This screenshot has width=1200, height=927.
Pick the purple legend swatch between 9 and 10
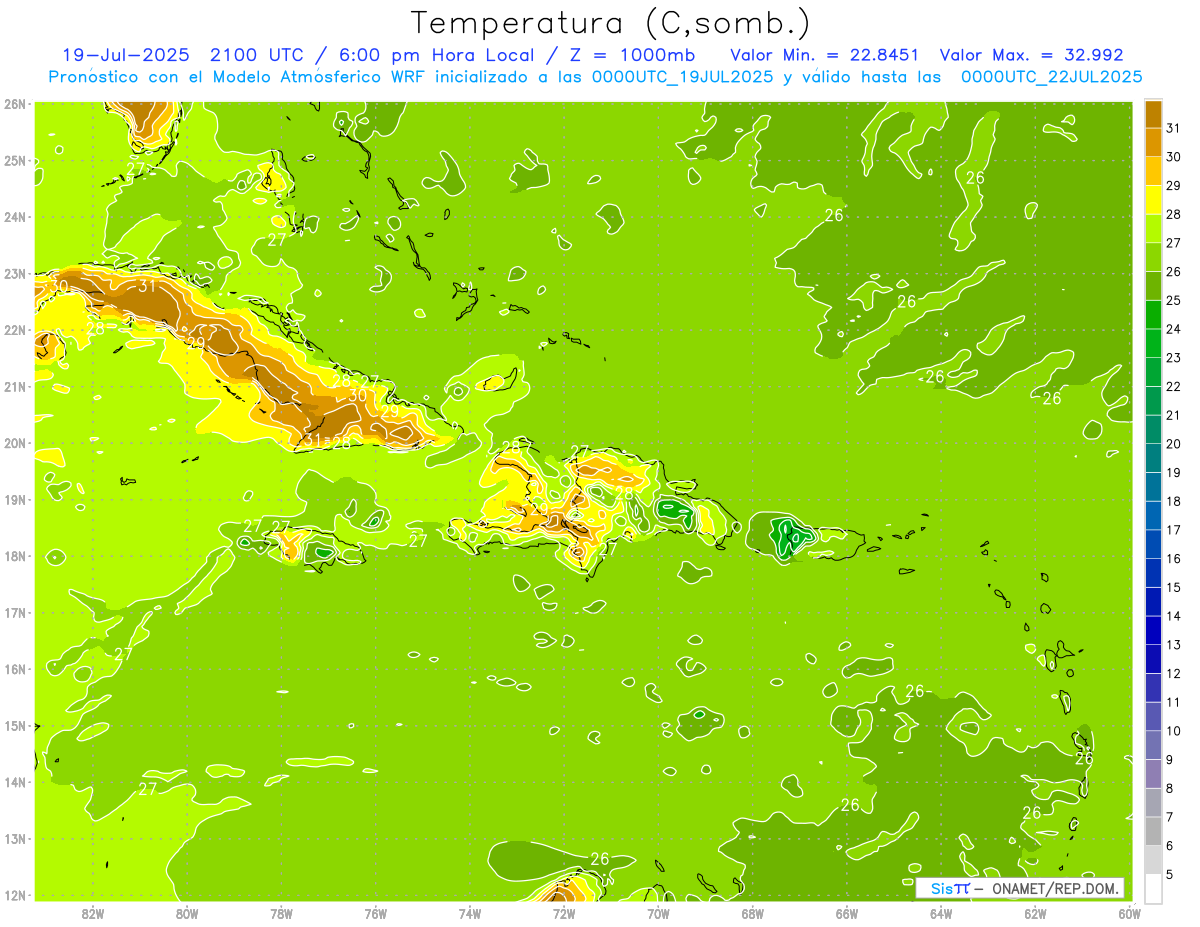tap(1154, 745)
